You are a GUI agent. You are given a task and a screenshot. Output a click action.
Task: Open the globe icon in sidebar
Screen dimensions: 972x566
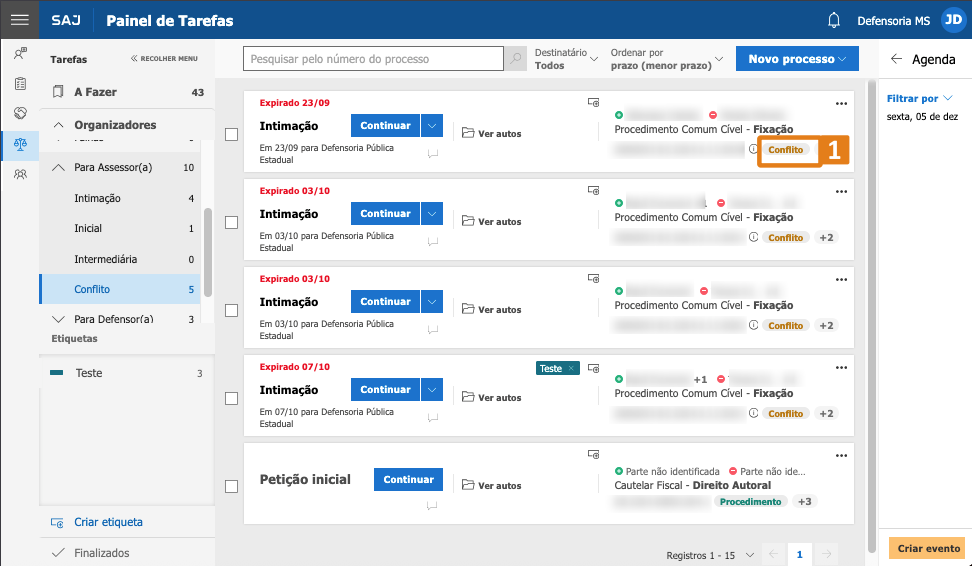(20, 113)
